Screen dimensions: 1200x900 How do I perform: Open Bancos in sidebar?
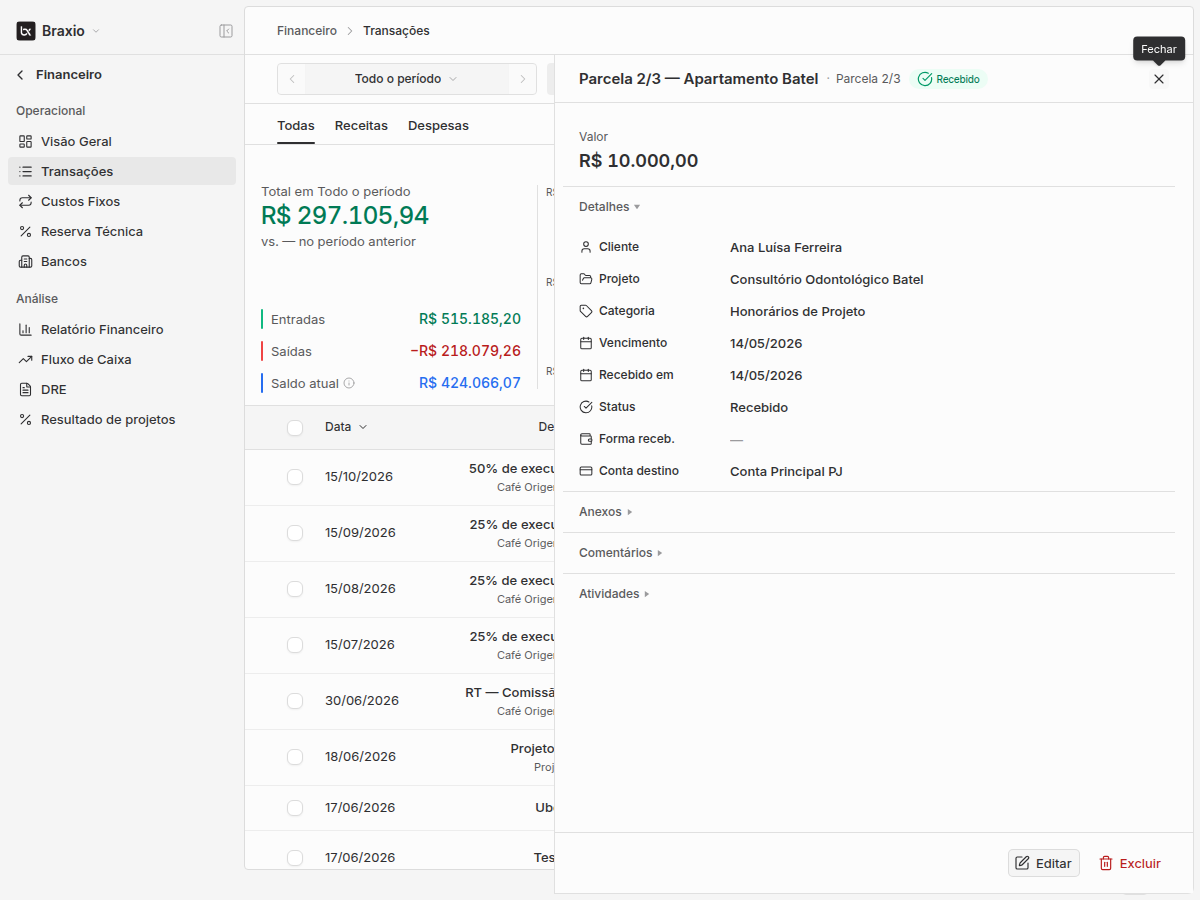(122, 261)
